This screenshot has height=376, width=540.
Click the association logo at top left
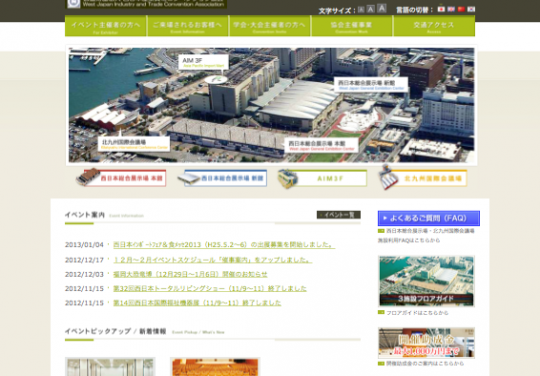146,4
